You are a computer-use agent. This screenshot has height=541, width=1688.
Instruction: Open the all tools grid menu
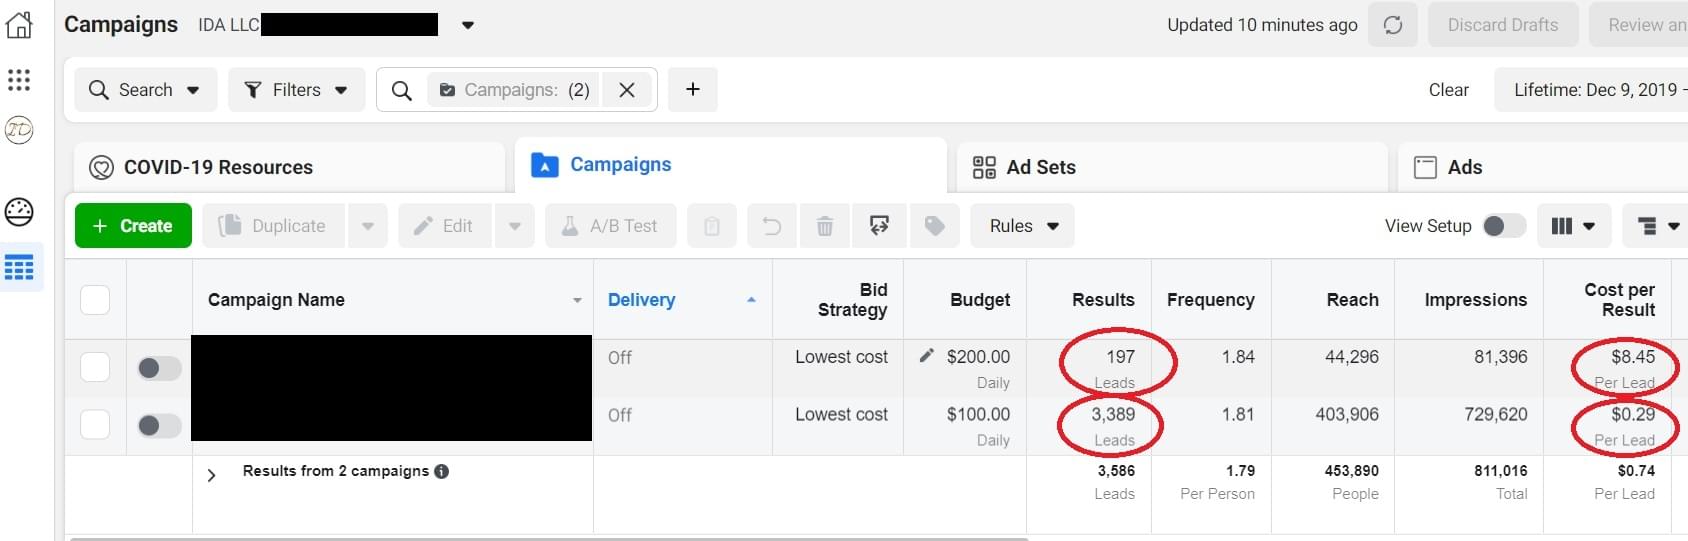click(x=19, y=80)
